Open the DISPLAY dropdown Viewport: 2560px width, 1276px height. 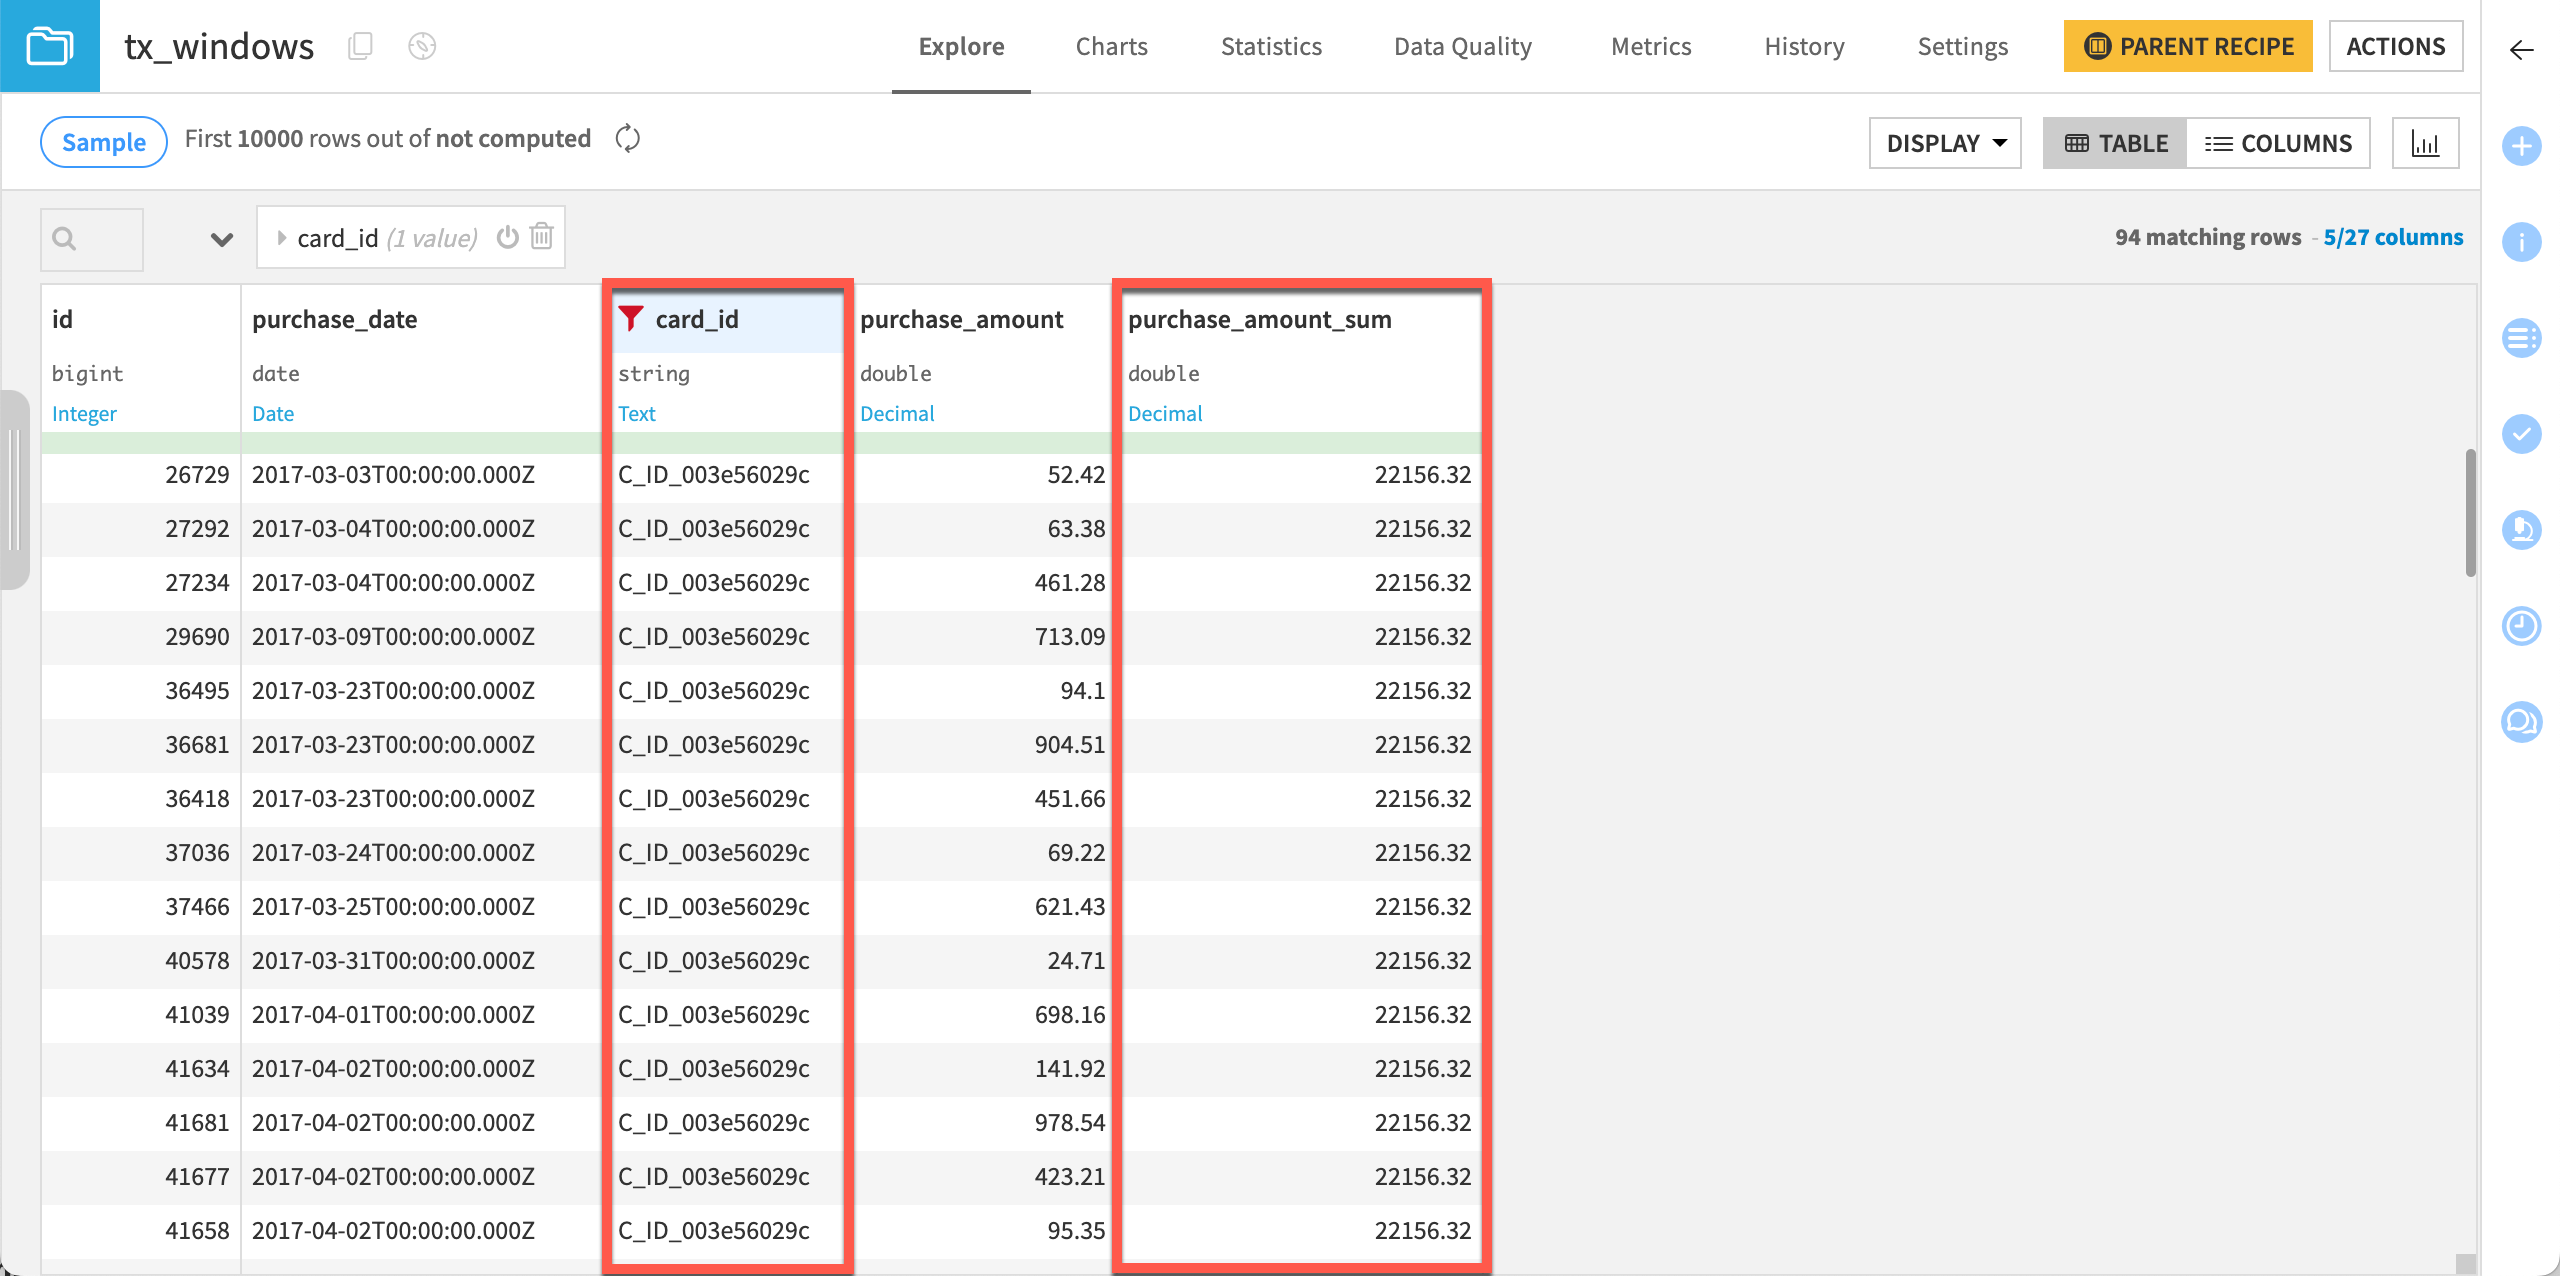coord(1943,142)
